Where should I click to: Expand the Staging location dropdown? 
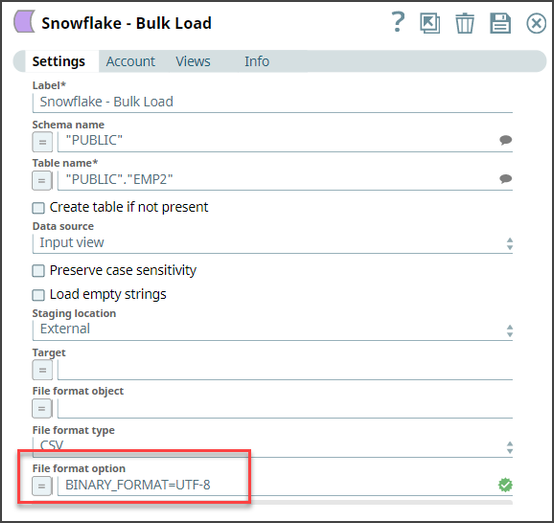tap(272, 330)
